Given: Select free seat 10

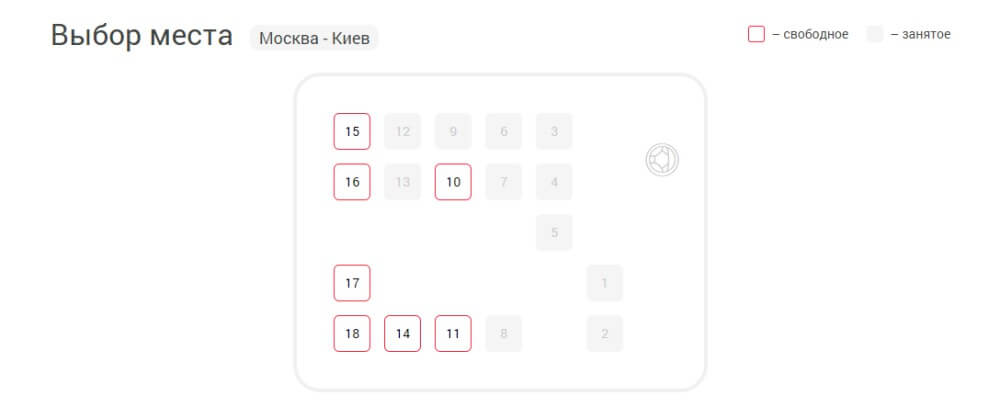Looking at the screenshot, I should tap(453, 182).
